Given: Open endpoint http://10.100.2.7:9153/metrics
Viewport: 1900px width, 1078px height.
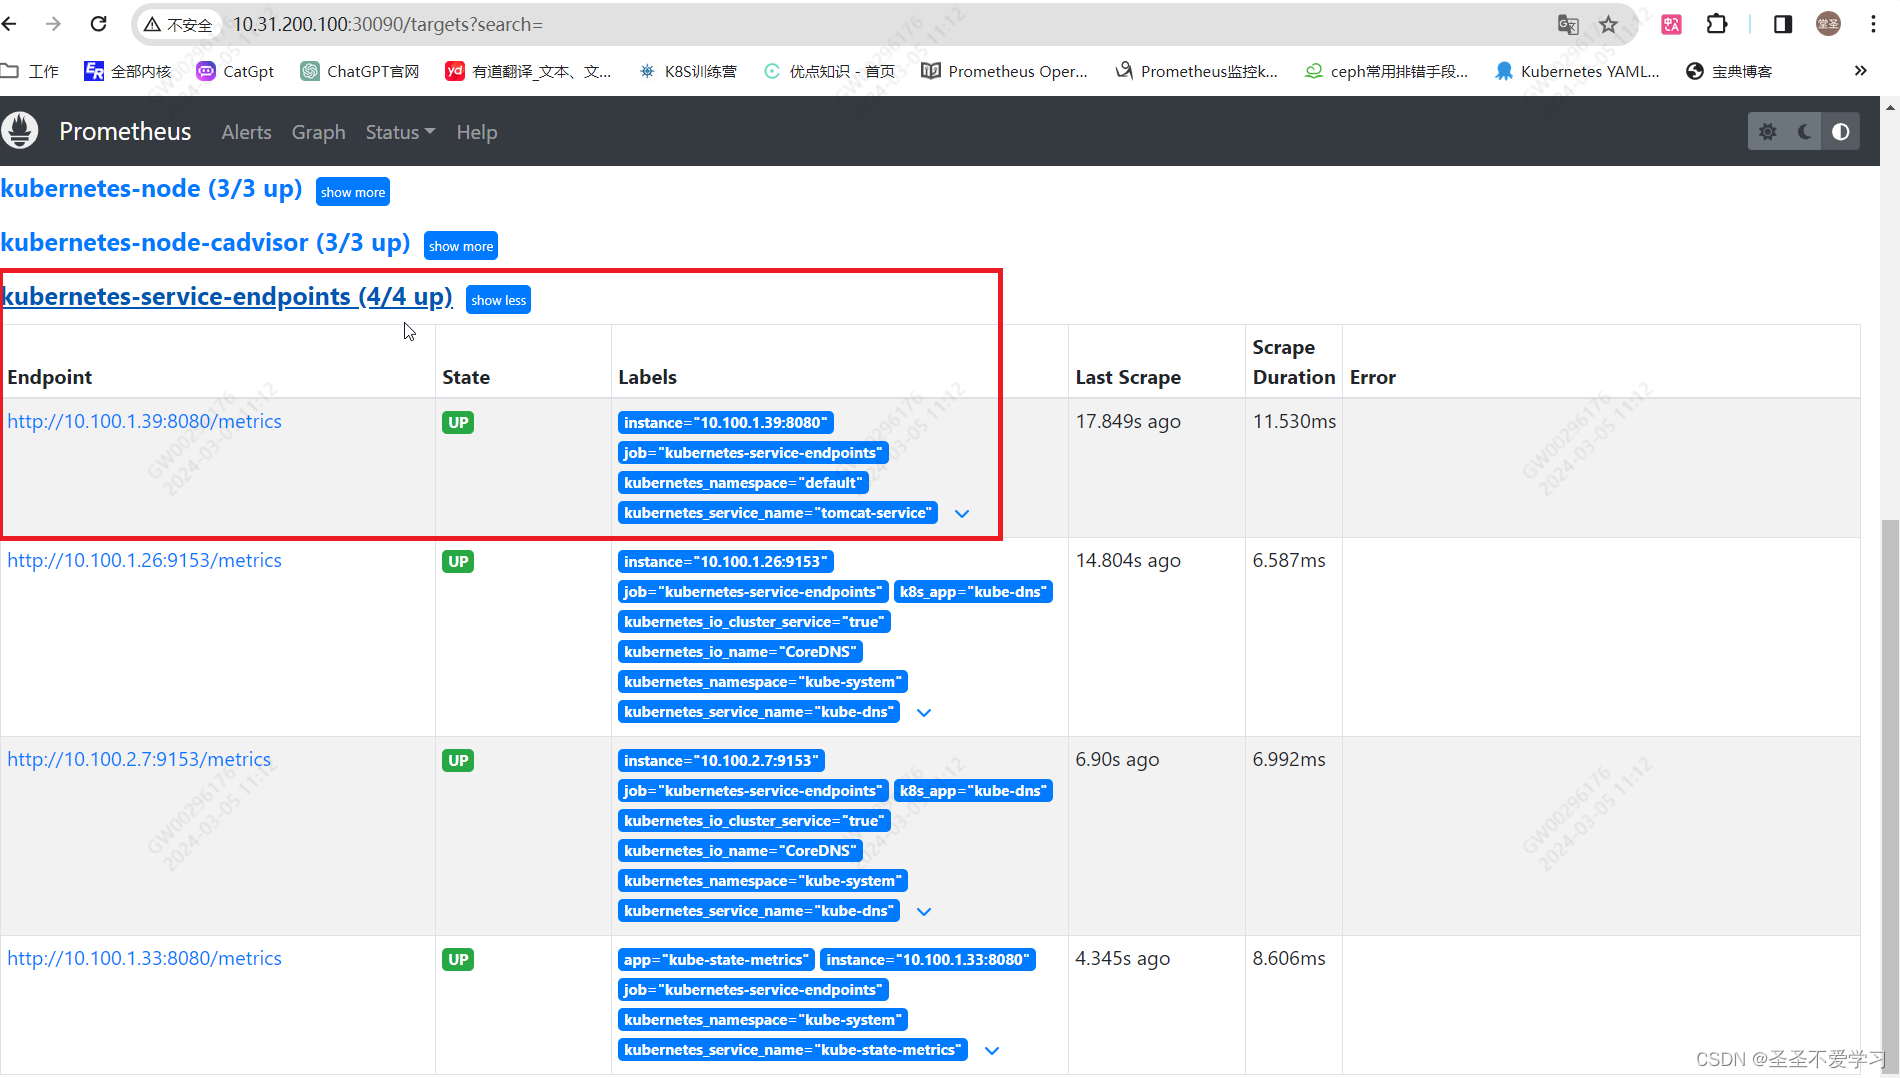Looking at the screenshot, I should (x=139, y=759).
